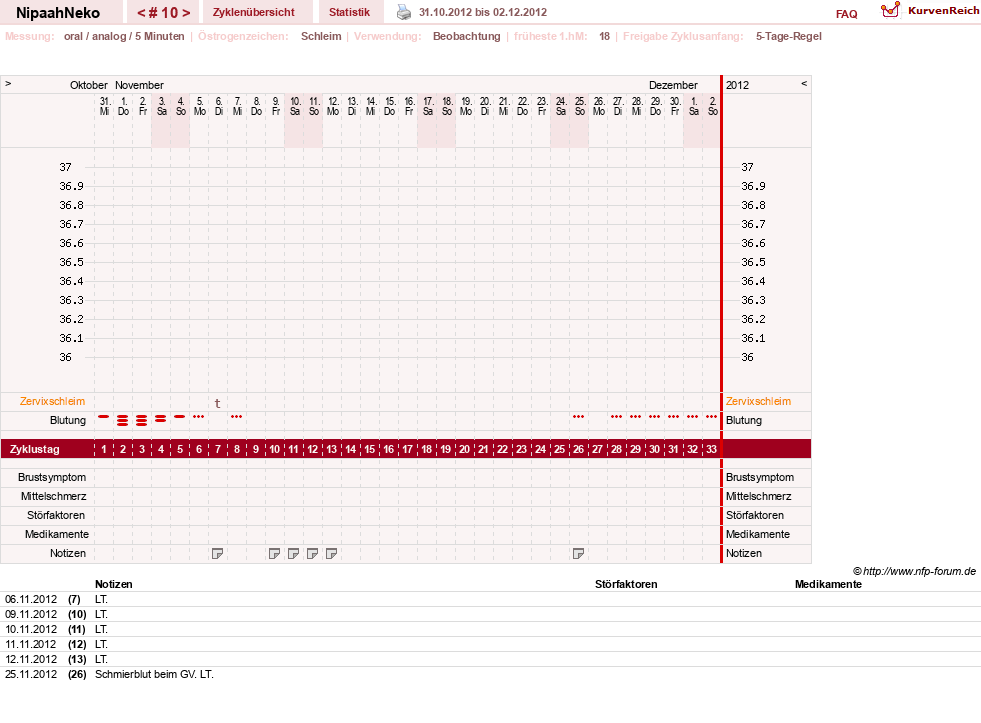Click the Medikamente column heading below chart
This screenshot has height=723, width=981.
click(x=828, y=584)
